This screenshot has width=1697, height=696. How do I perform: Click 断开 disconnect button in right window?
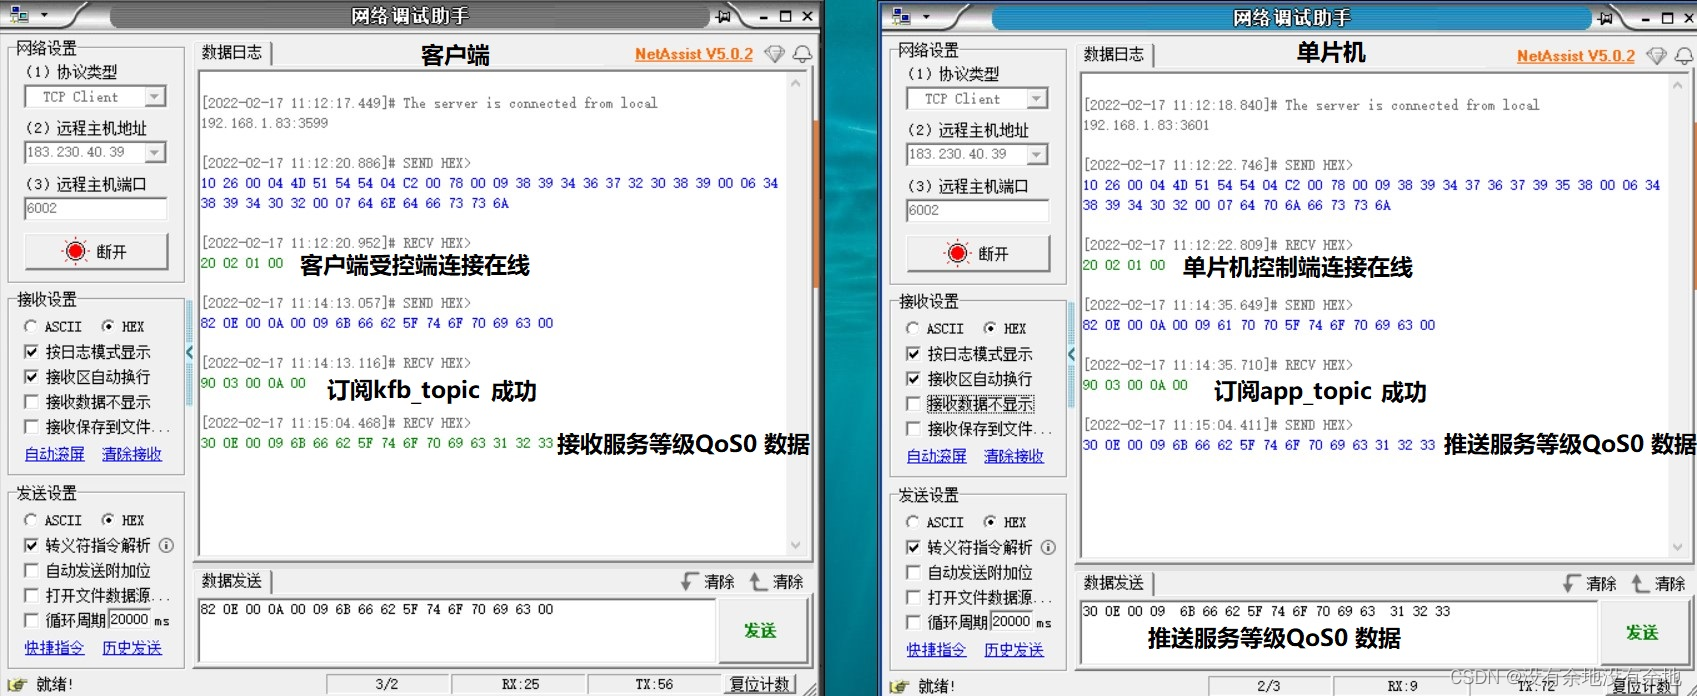point(979,253)
